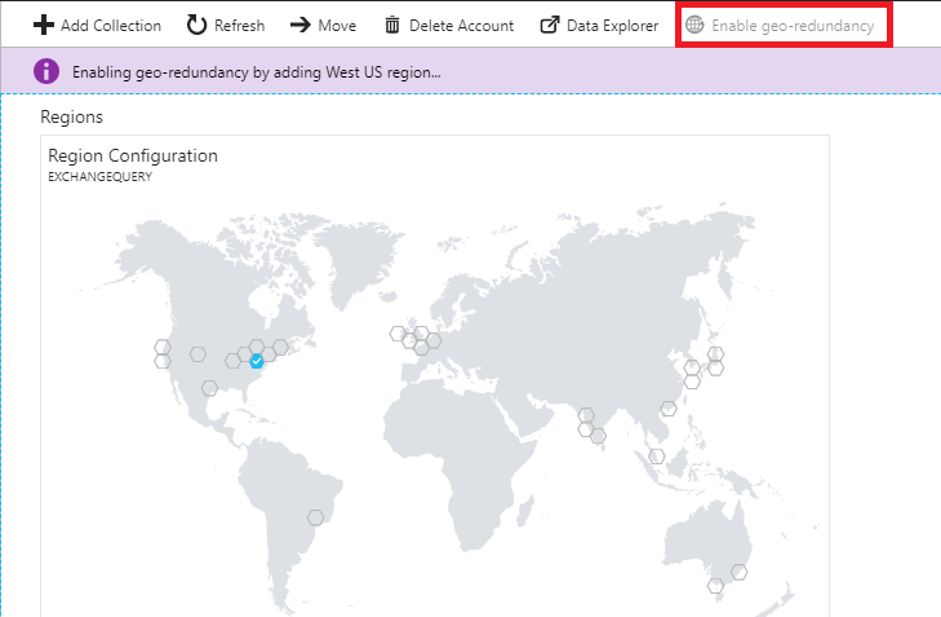Open Data Explorer
Viewport: 941px width, 617px height.
(600, 25)
